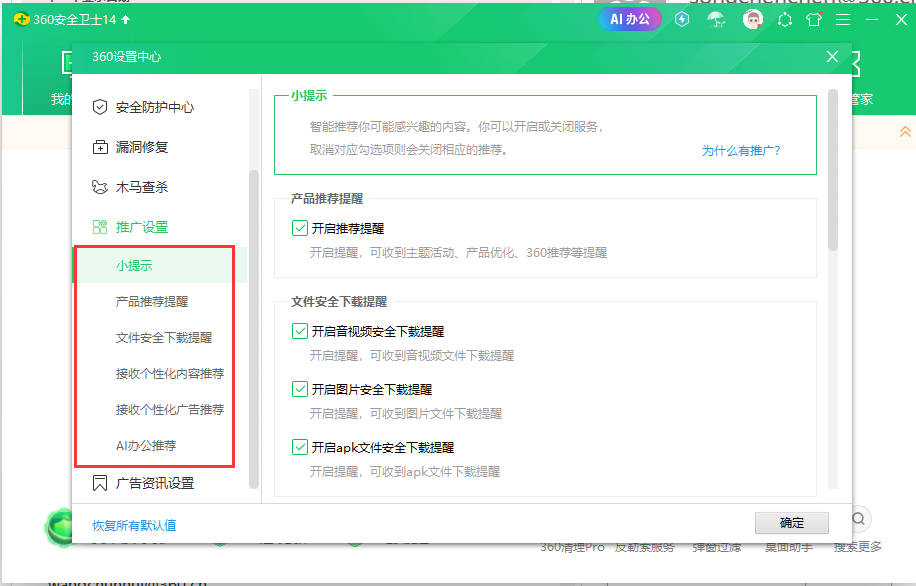Screen dimensions: 916x586
Task: Click the sidebar vertical scrollbar
Action: pos(254,329)
